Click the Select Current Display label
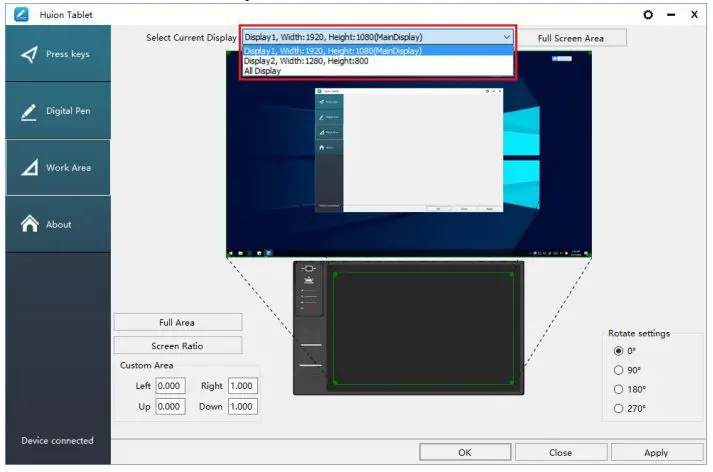Screen dimensions: 713x472 tap(191, 38)
